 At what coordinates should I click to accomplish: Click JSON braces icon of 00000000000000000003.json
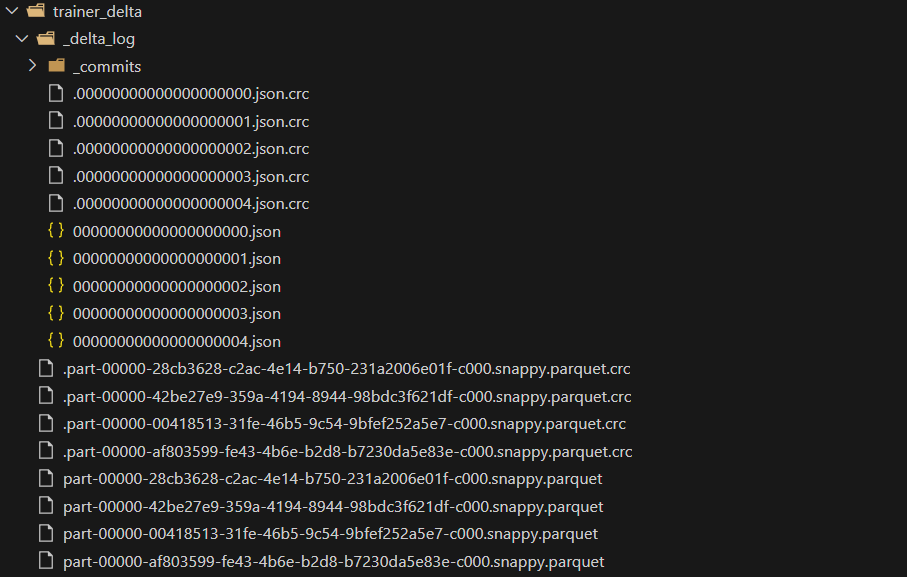pos(56,313)
